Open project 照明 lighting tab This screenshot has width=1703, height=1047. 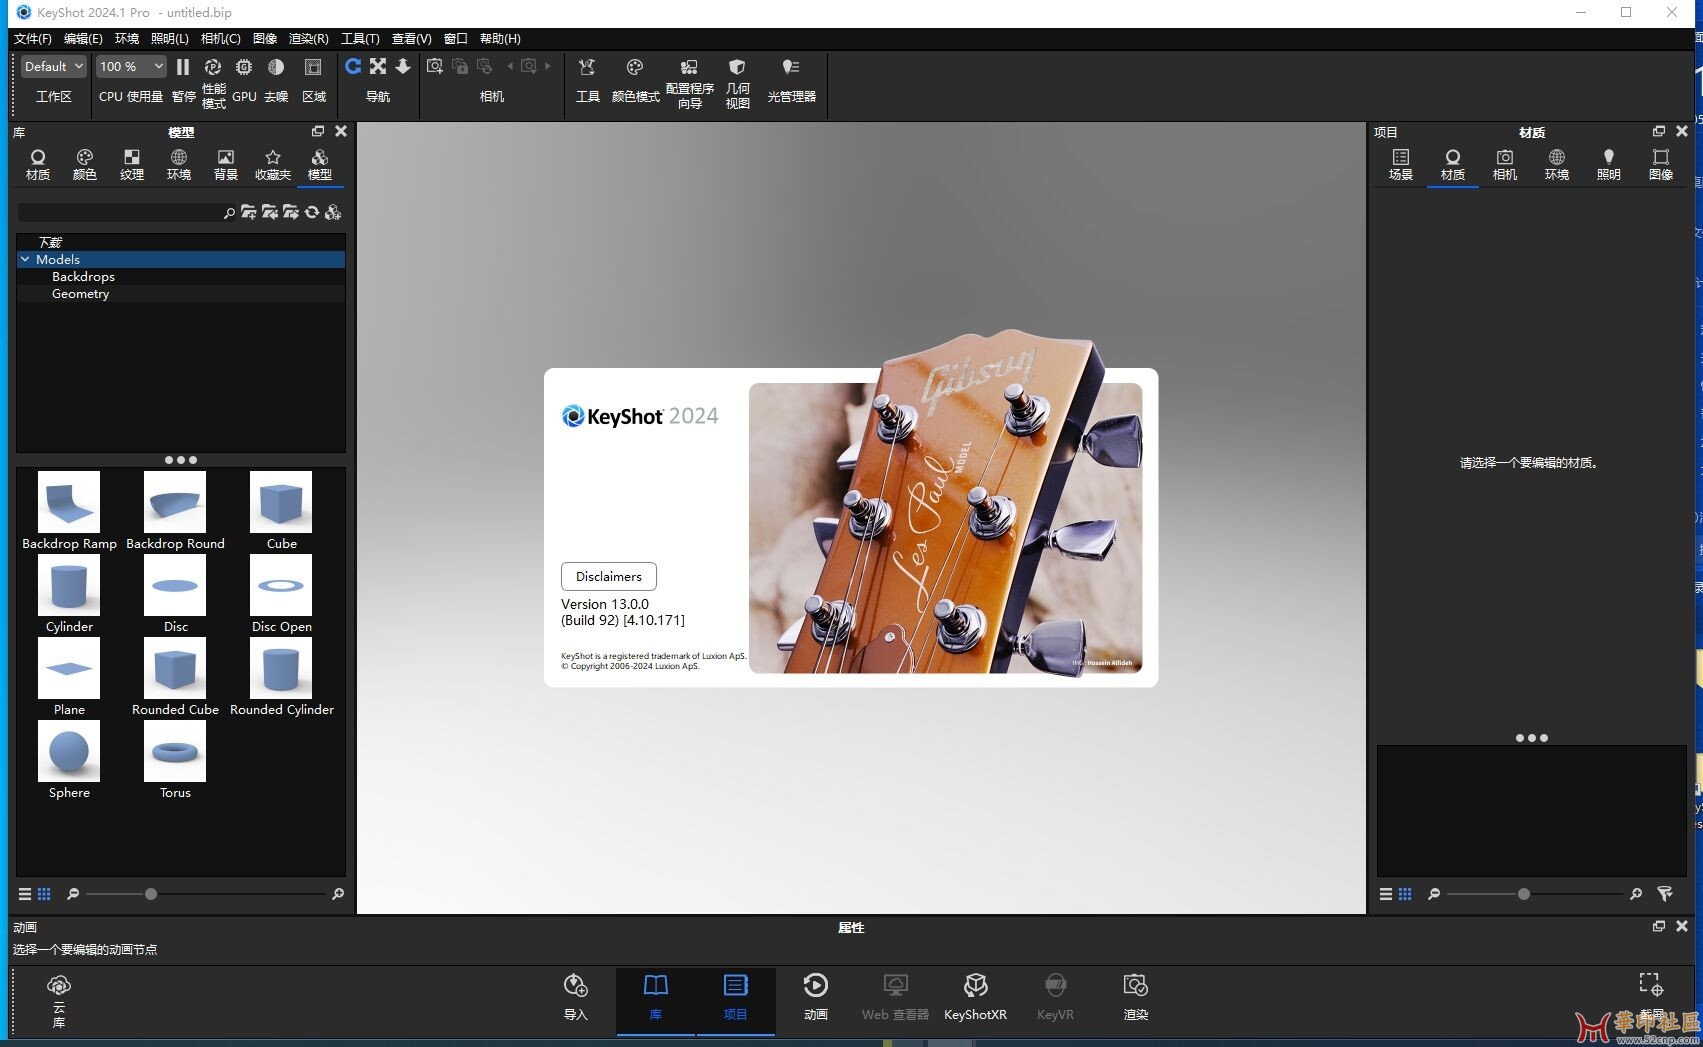1609,165
